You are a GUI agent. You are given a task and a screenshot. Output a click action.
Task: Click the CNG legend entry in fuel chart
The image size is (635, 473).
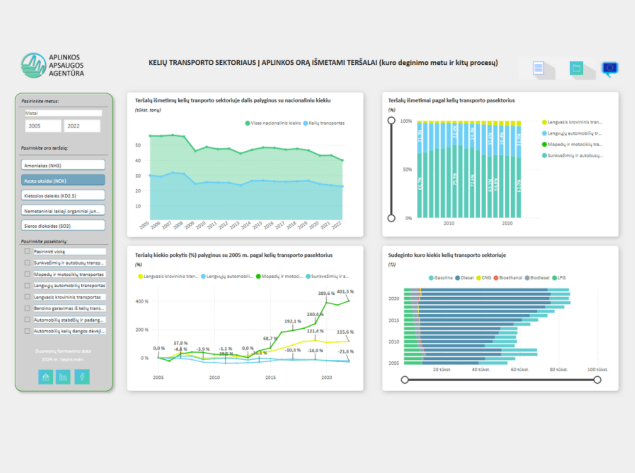tap(484, 278)
